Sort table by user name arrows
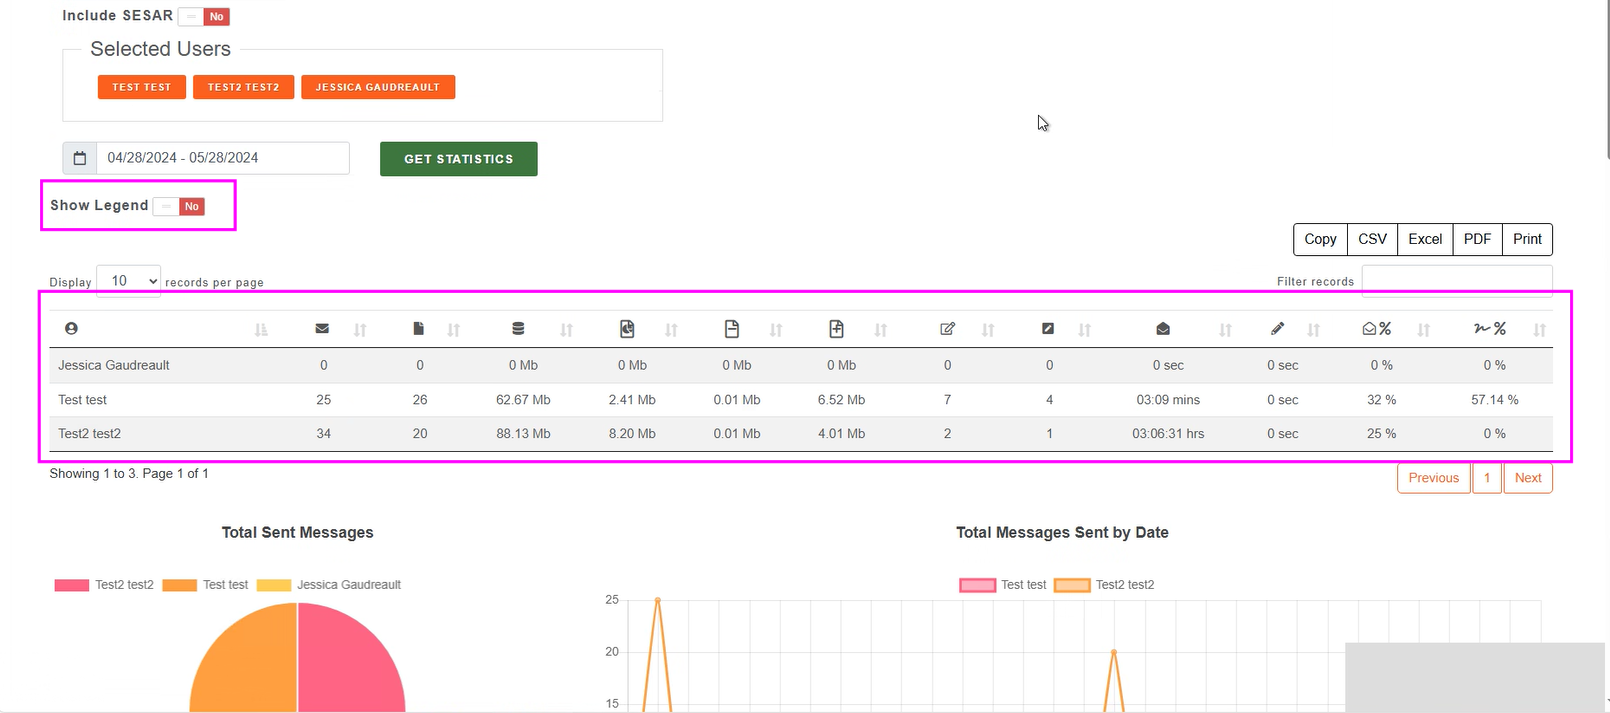 coord(261,330)
